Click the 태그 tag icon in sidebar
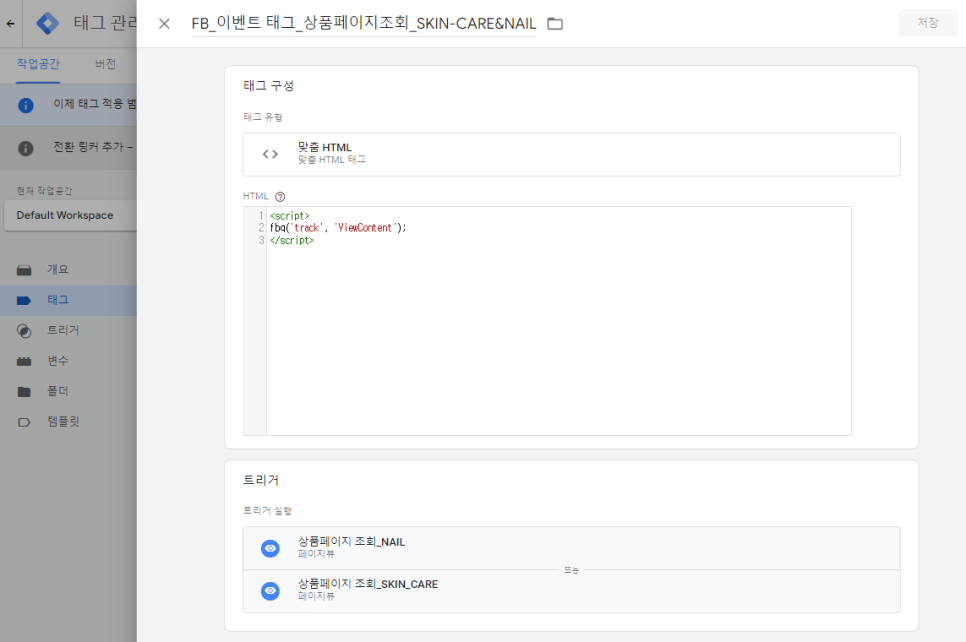This screenshot has height=642, width=966. tap(24, 301)
